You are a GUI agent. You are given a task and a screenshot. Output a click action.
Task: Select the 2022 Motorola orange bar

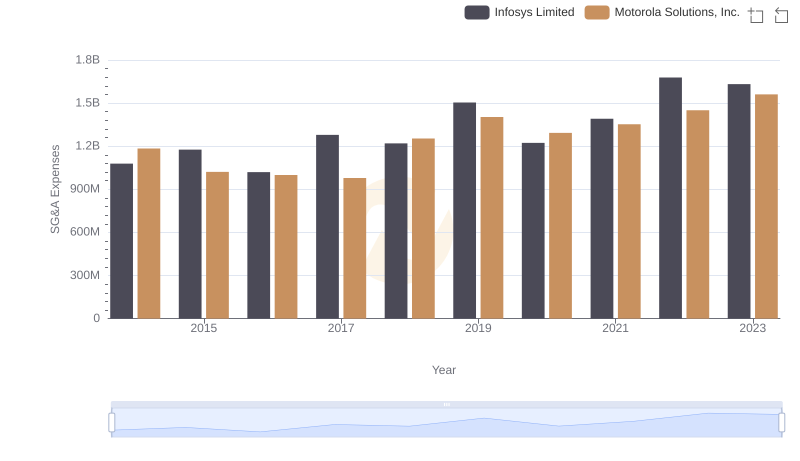[x=698, y=215]
